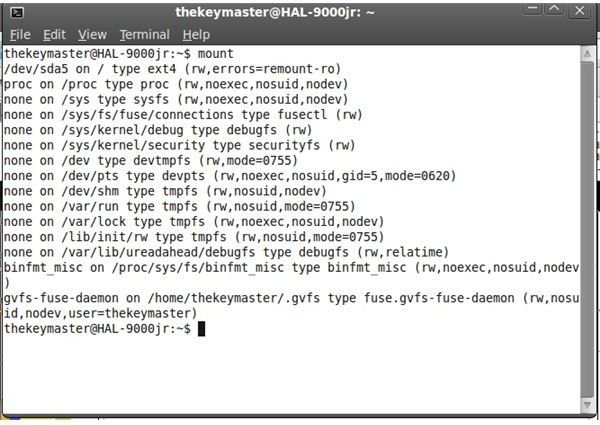Click the /sys/kernel/debug mount line

(158, 130)
